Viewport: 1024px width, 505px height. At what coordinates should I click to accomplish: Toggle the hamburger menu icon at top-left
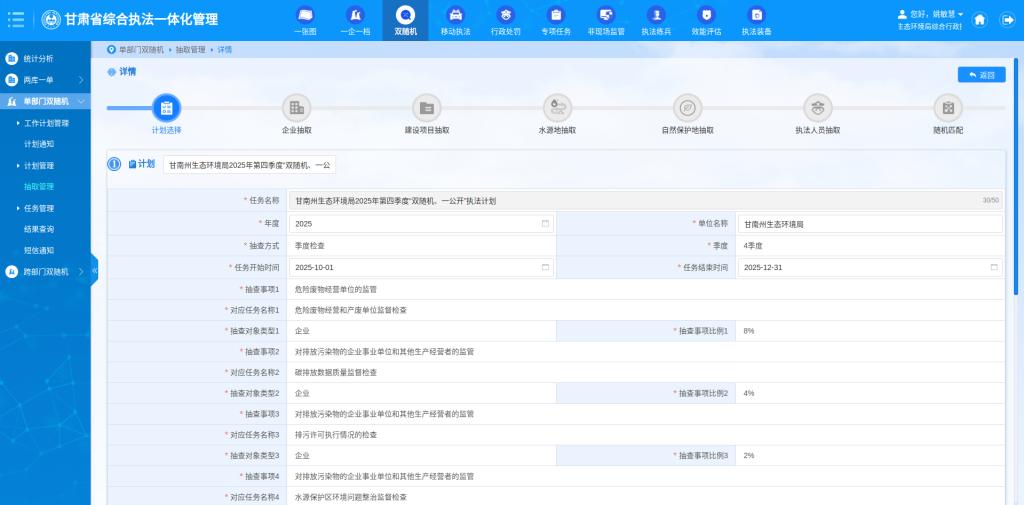[16, 20]
